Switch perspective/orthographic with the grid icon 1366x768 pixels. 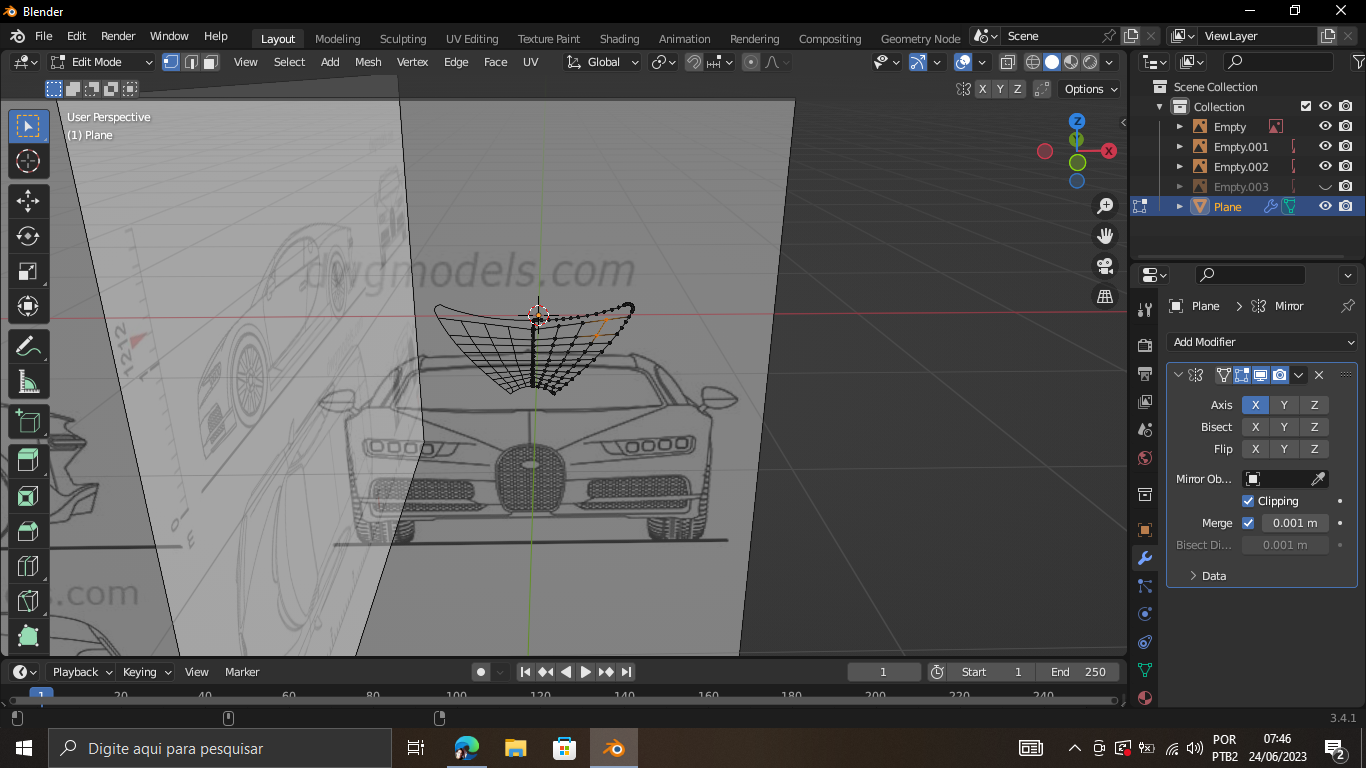click(x=1105, y=296)
